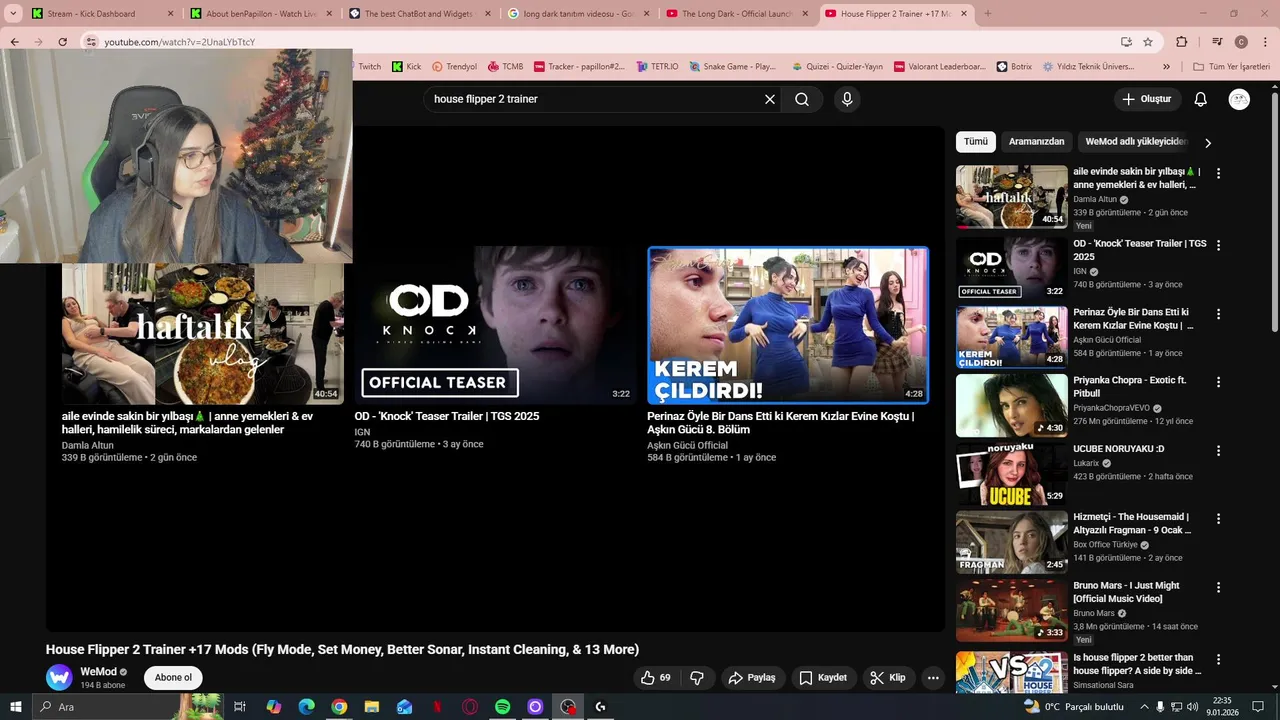
Task: Open Netflix from the taskbar
Action: (x=437, y=707)
